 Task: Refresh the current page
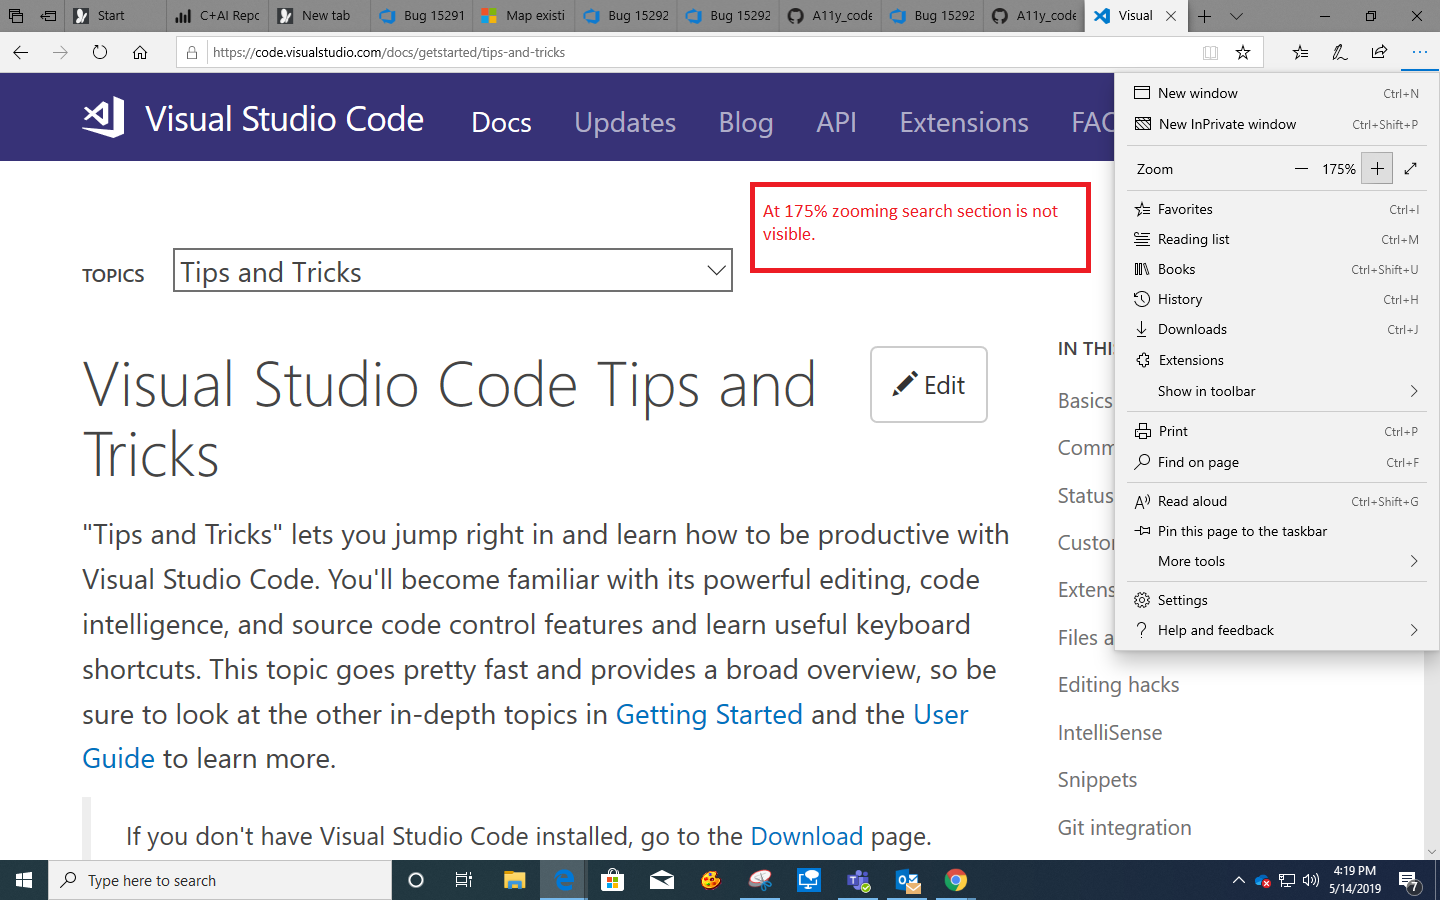click(x=99, y=52)
